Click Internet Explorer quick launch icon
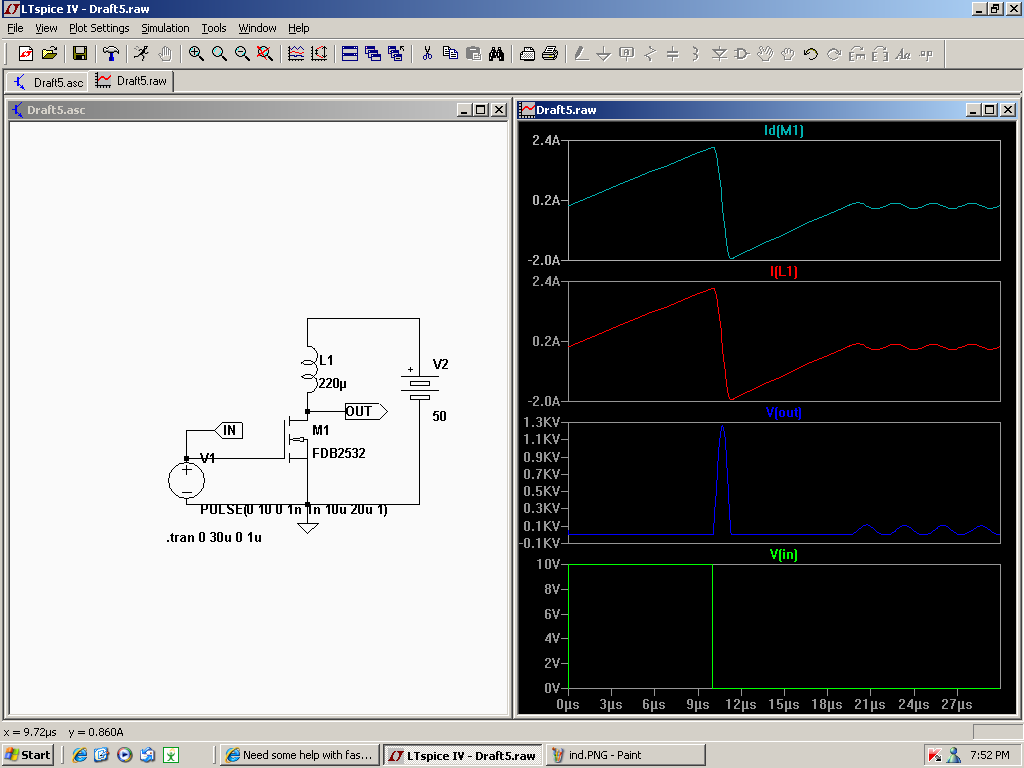Viewport: 1024px width, 768px height. tap(80, 755)
